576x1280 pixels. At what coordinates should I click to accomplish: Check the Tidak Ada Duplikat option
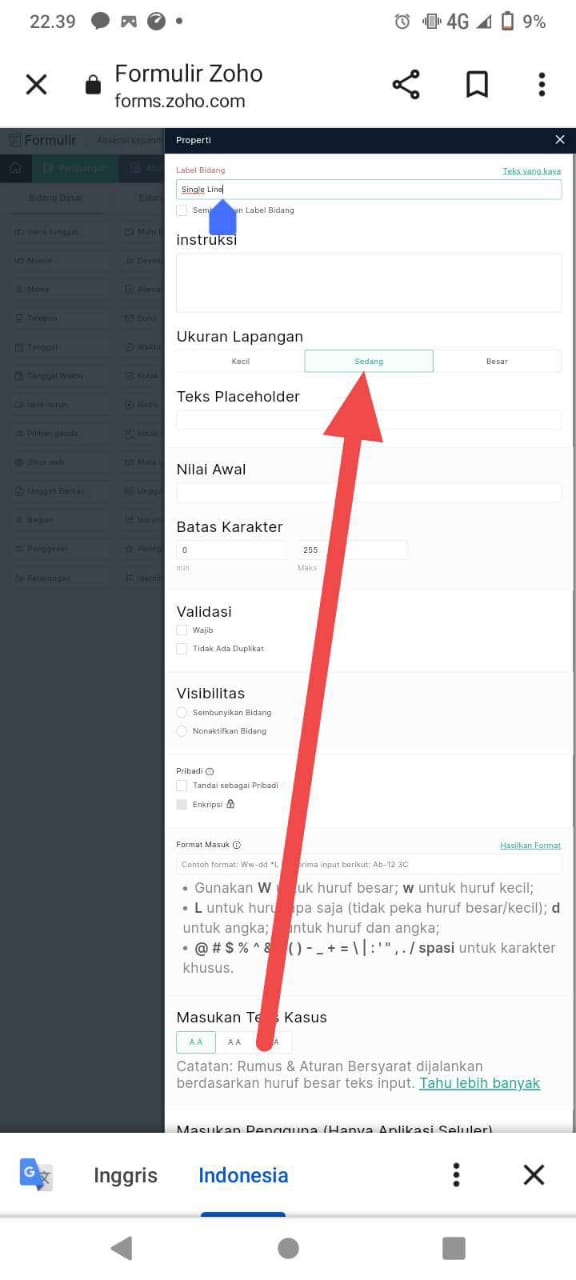[182, 649]
